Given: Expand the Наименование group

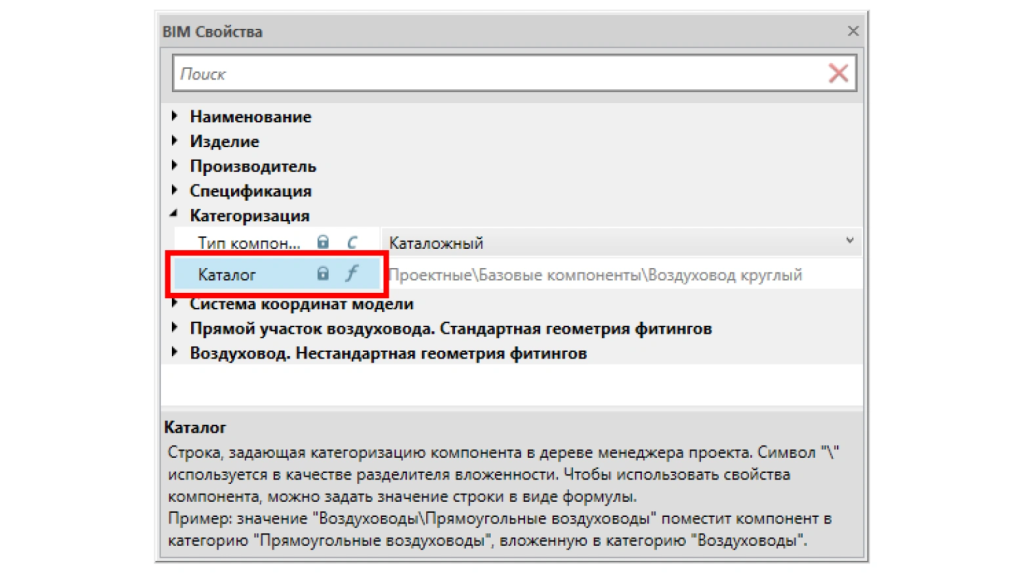Looking at the screenshot, I should 177,117.
